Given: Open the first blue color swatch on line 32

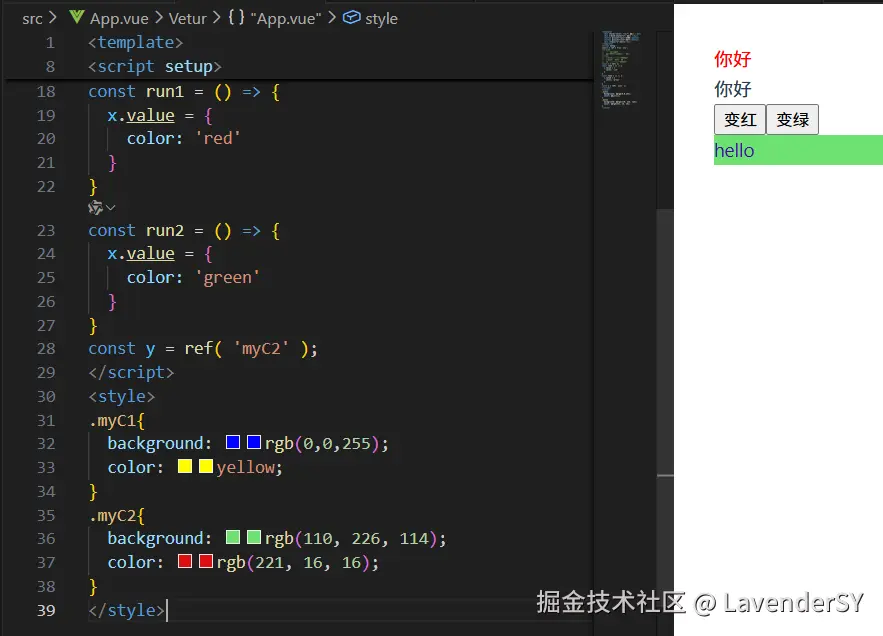Looking at the screenshot, I should tap(234, 442).
